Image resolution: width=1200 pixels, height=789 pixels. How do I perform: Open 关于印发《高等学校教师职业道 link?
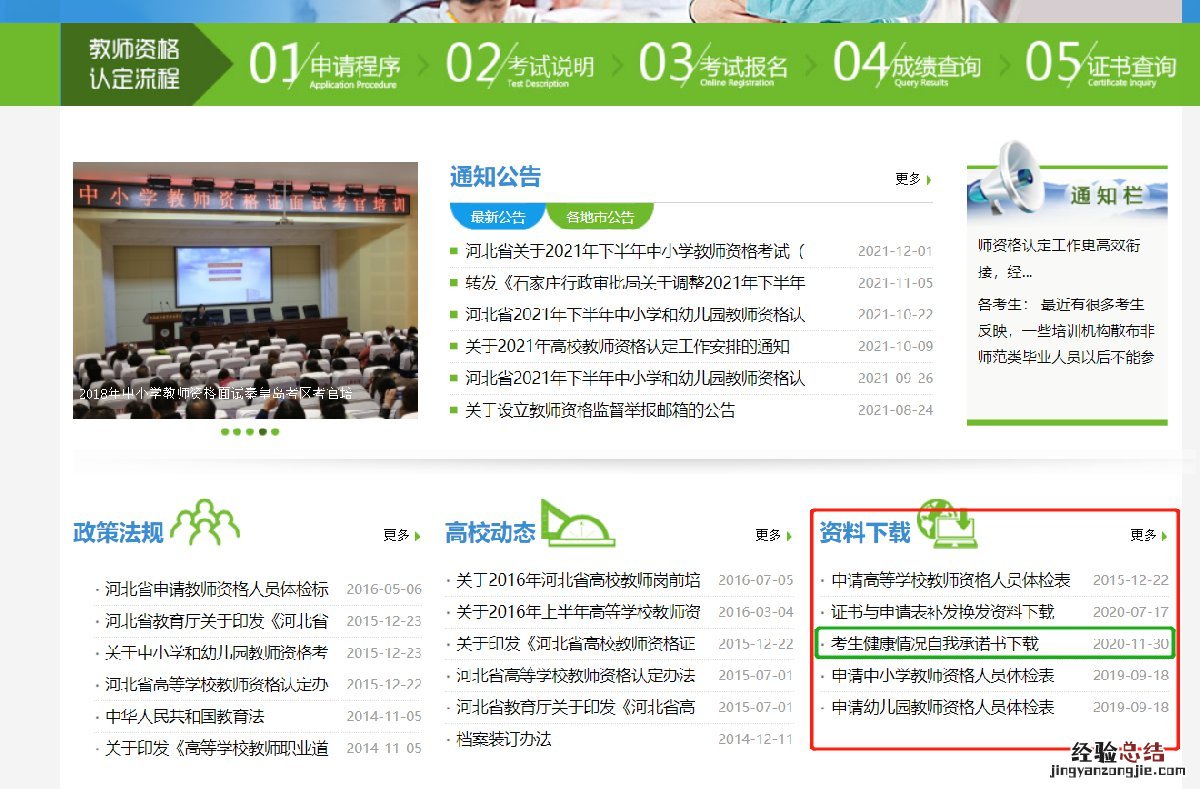coord(217,749)
